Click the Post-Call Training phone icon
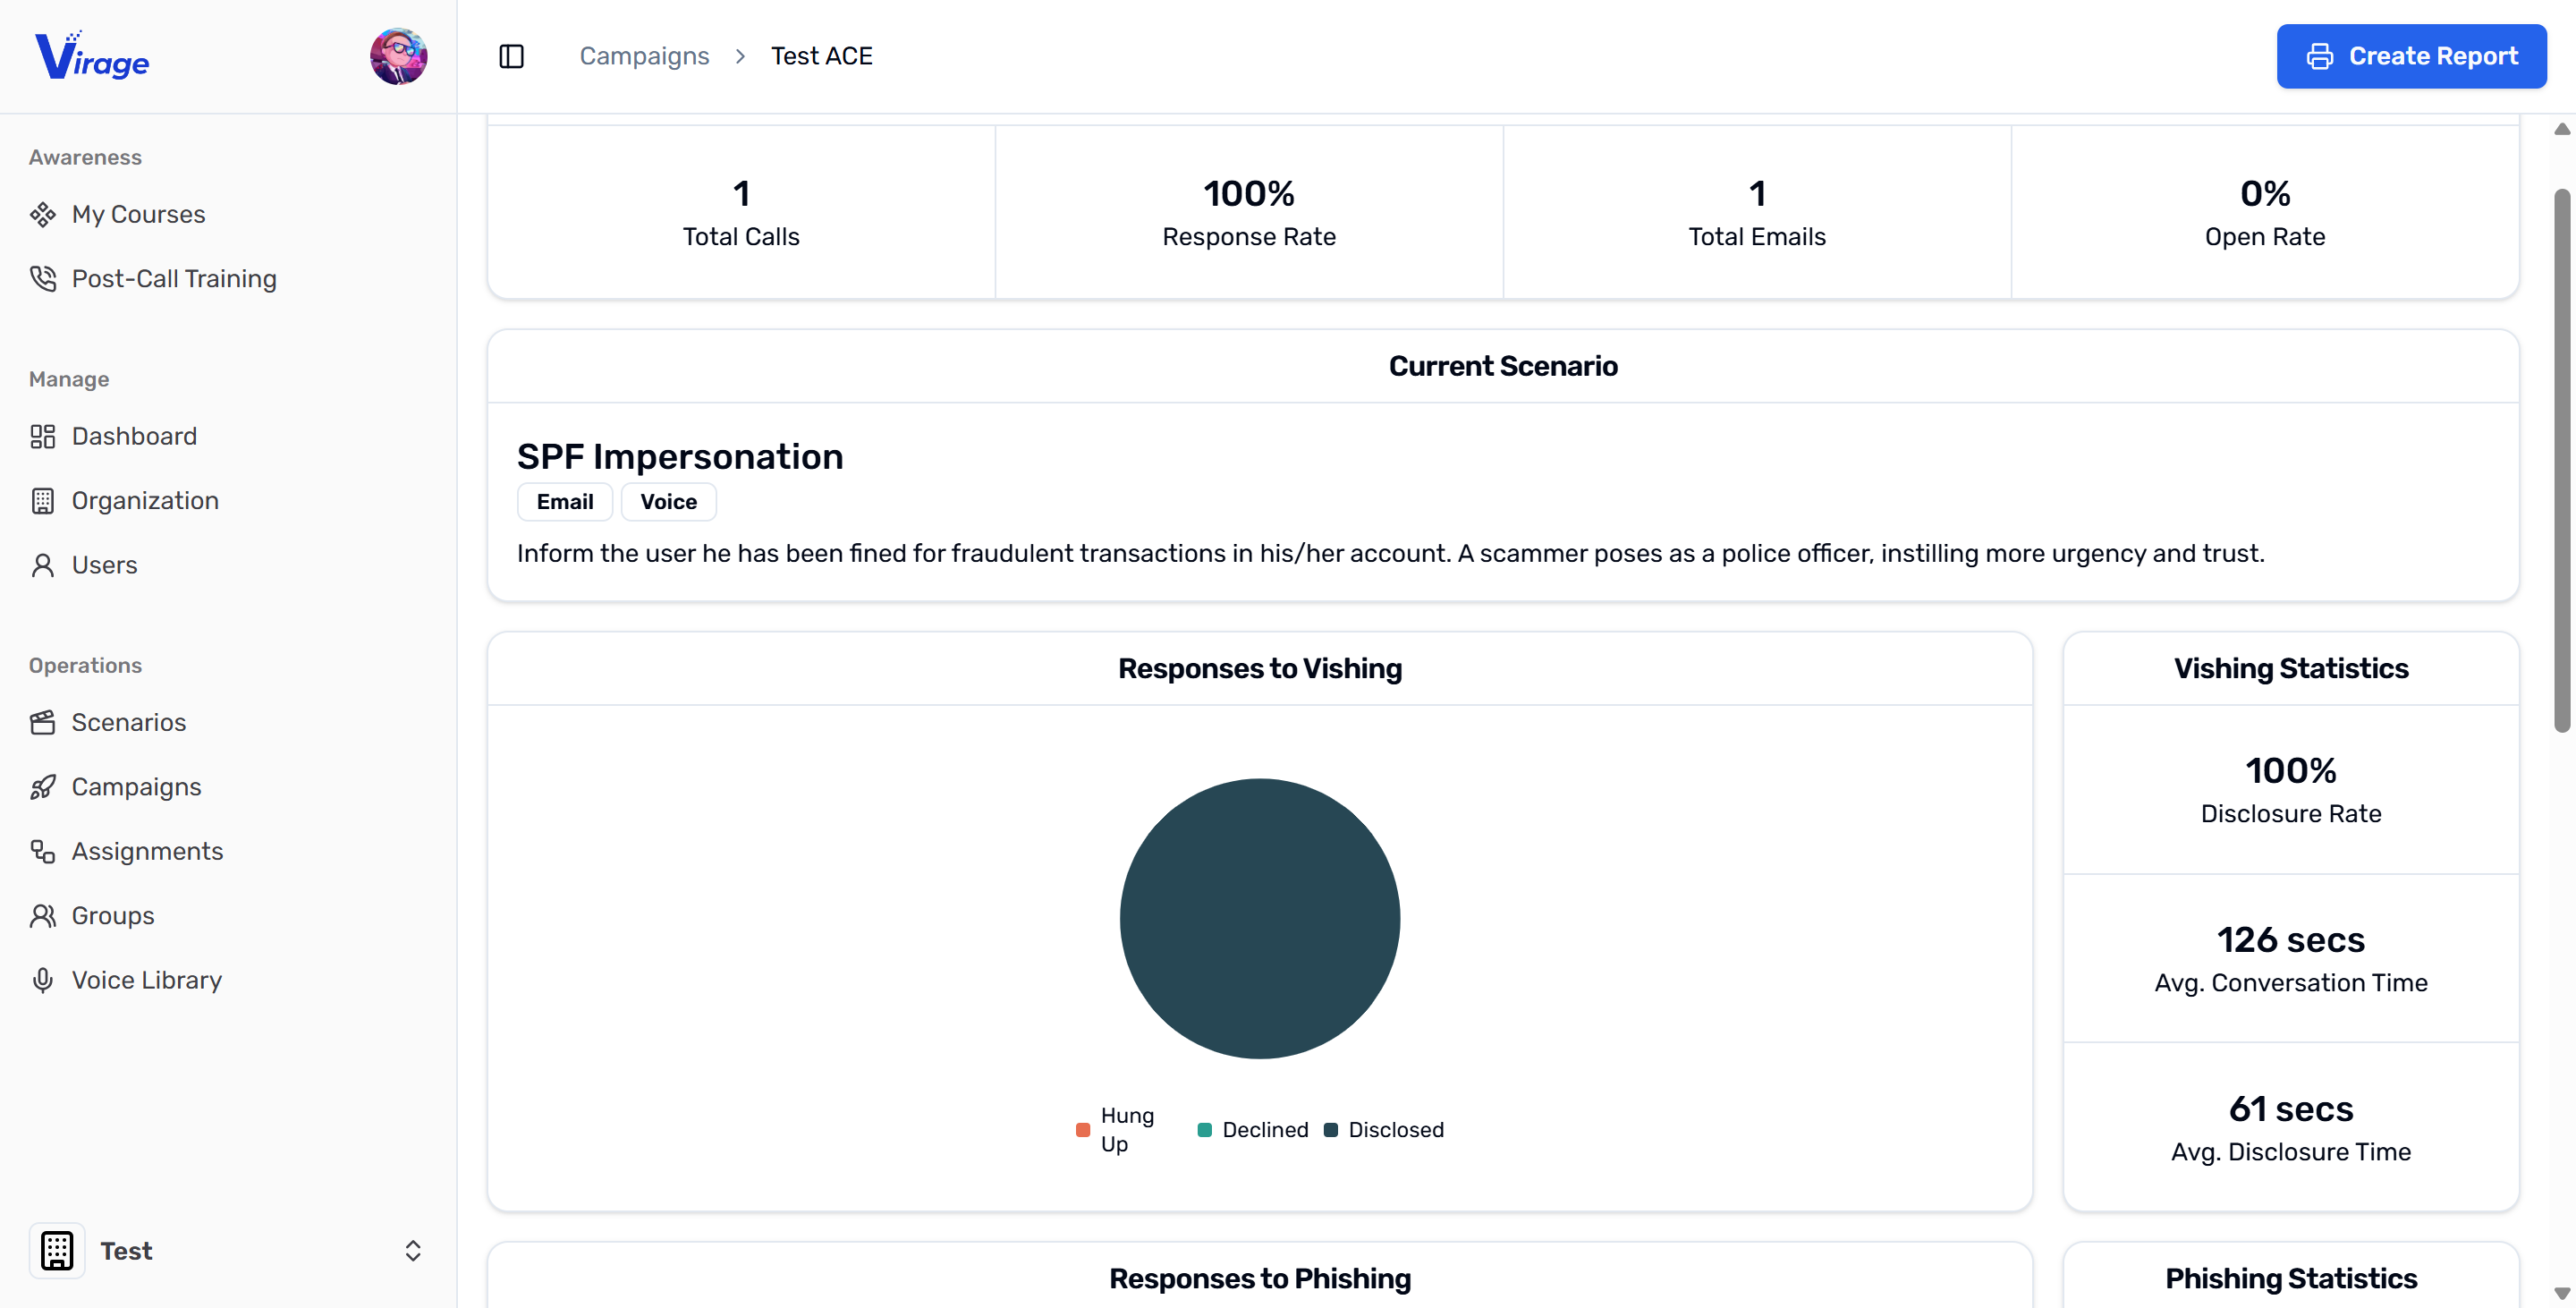 coord(43,278)
